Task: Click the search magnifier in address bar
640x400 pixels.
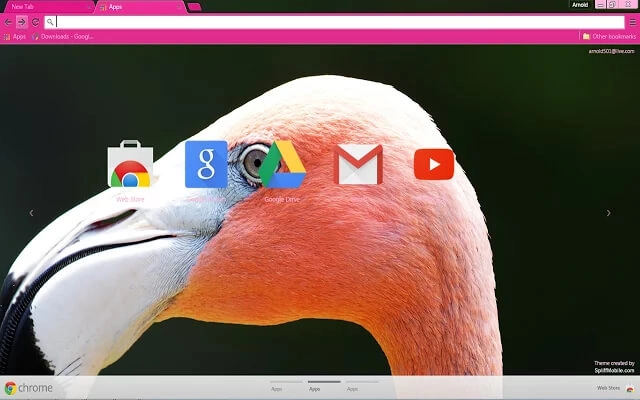Action: tap(50, 22)
